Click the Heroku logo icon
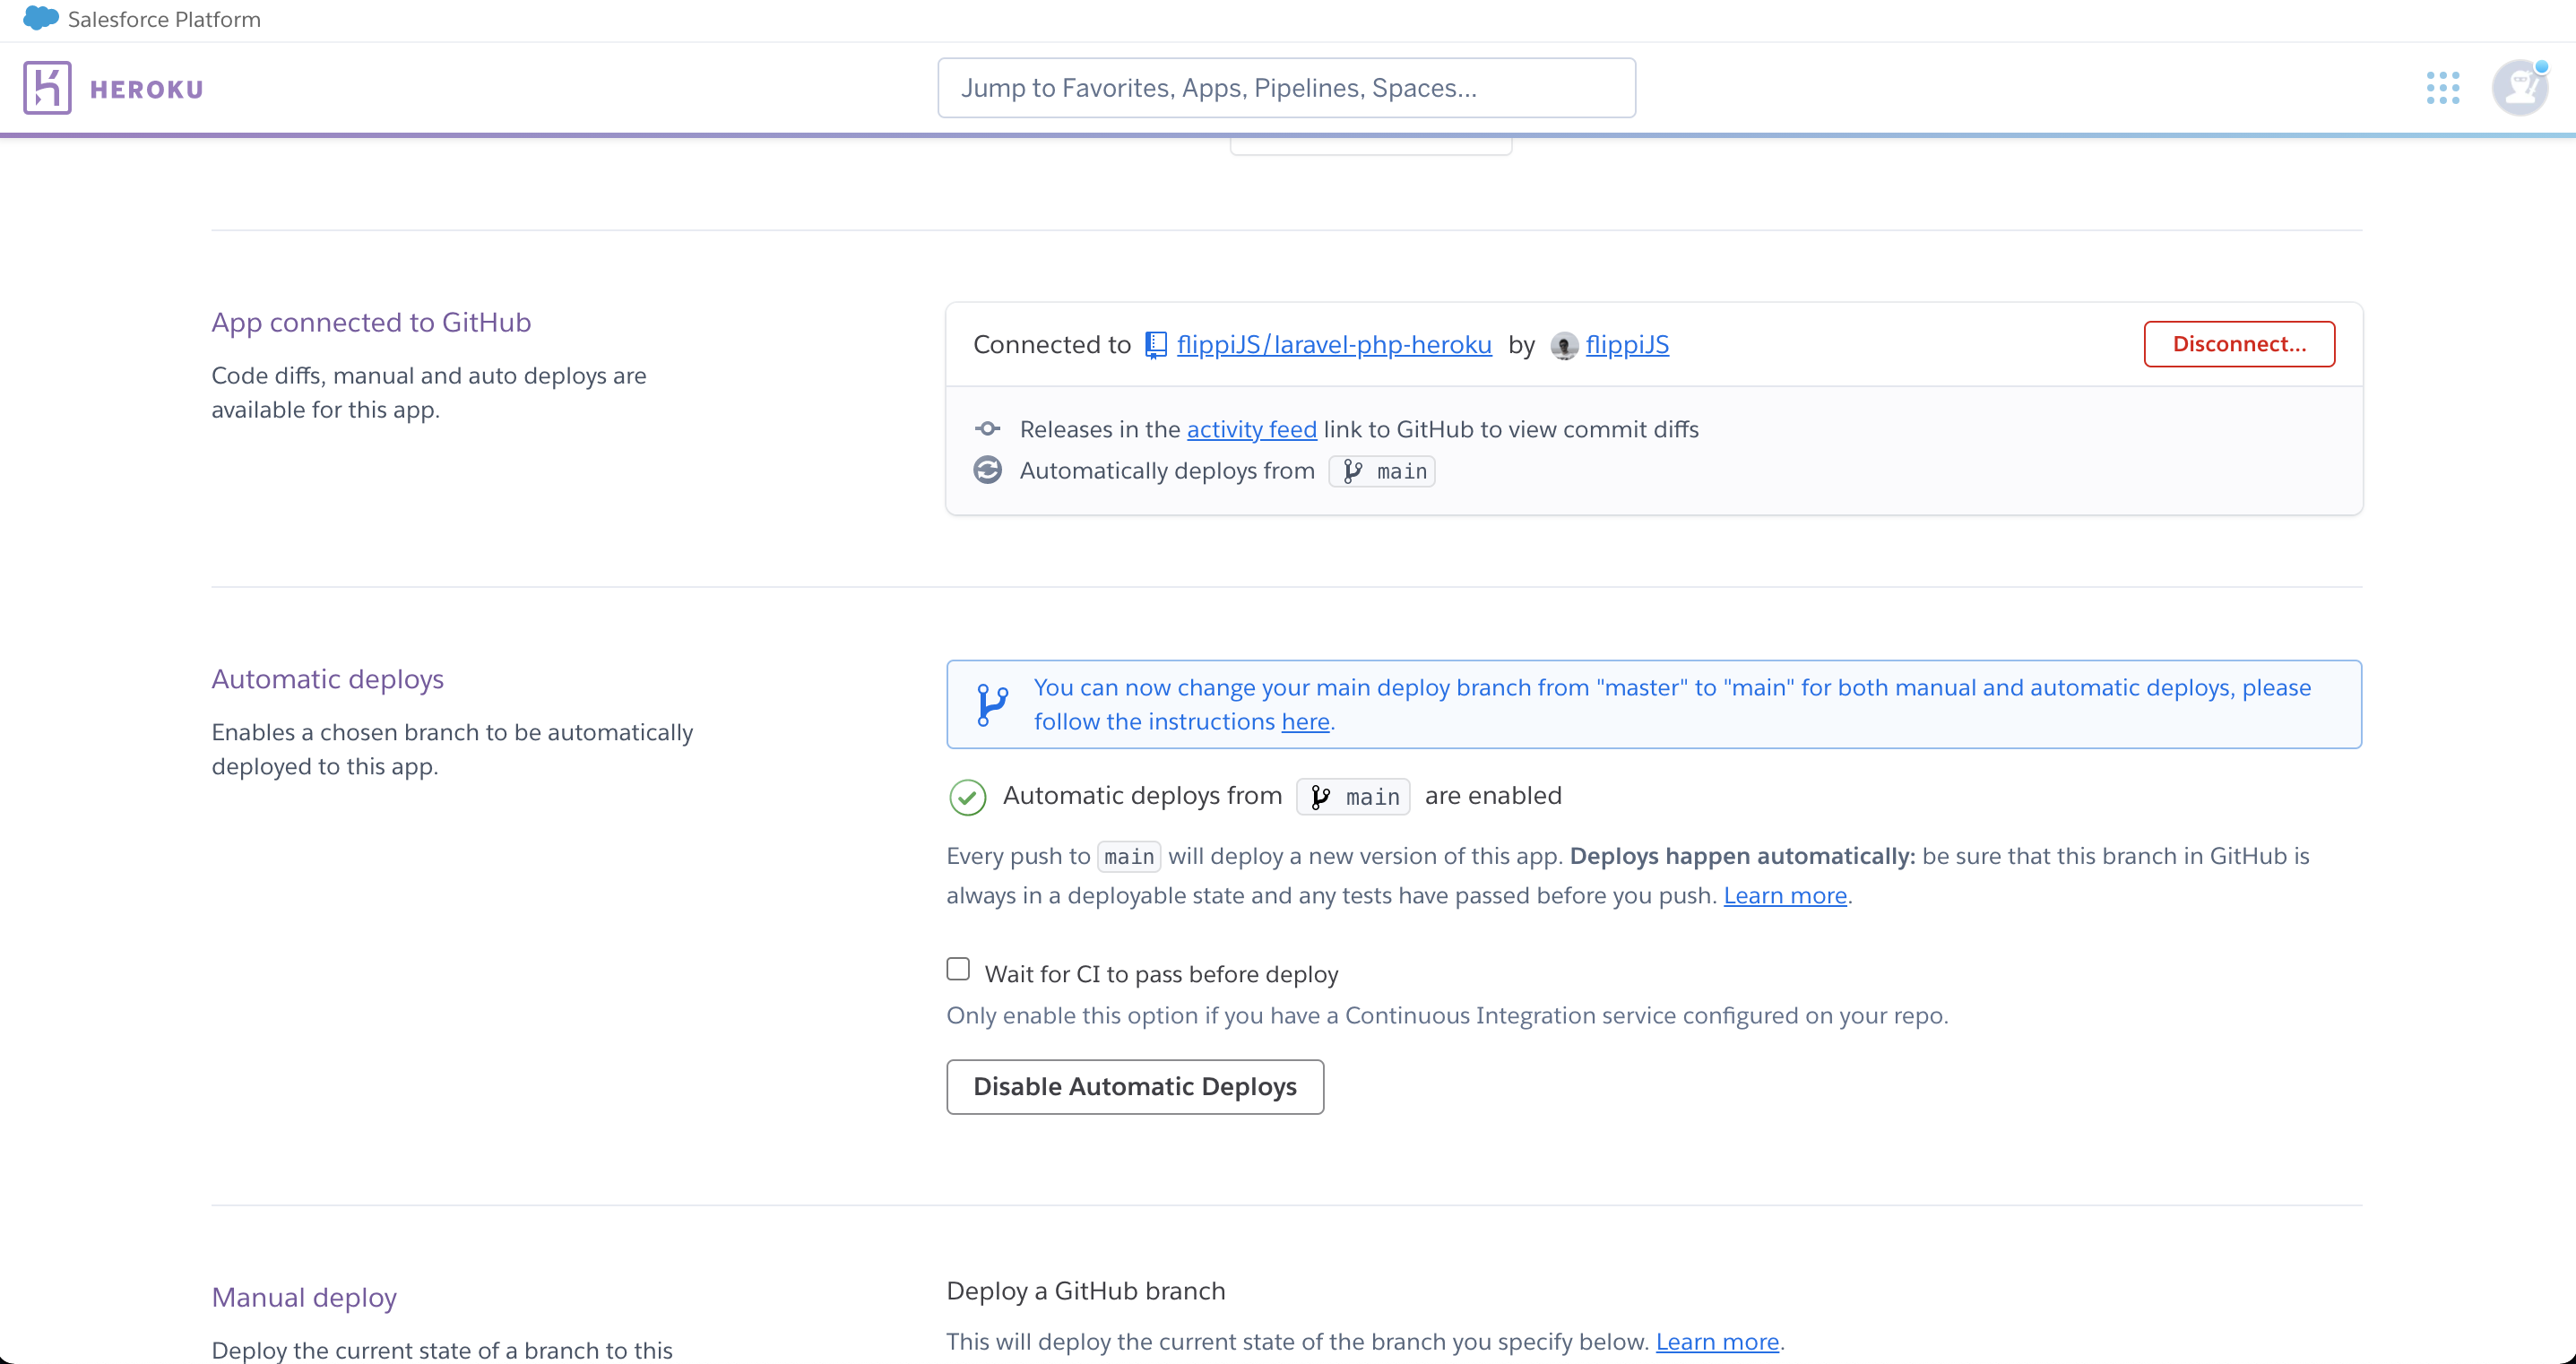2576x1364 pixels. pos(47,88)
